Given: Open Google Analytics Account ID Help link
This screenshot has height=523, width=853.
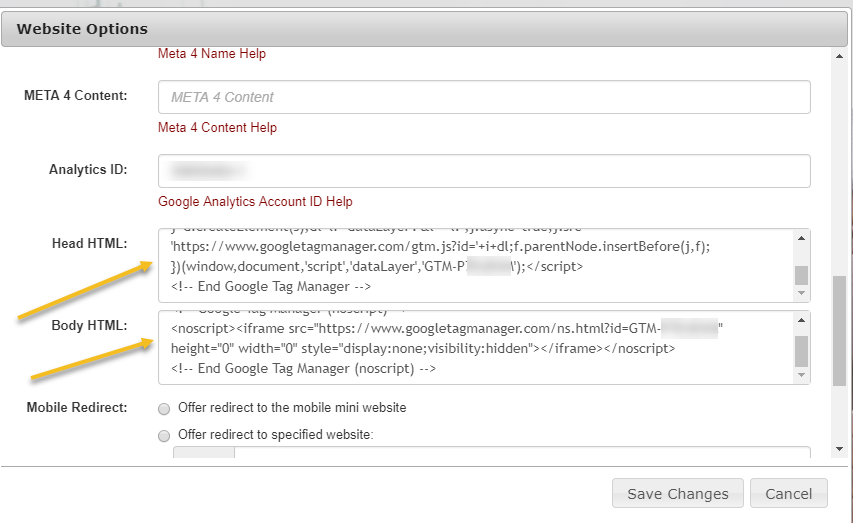Looking at the screenshot, I should pyautogui.click(x=255, y=201).
